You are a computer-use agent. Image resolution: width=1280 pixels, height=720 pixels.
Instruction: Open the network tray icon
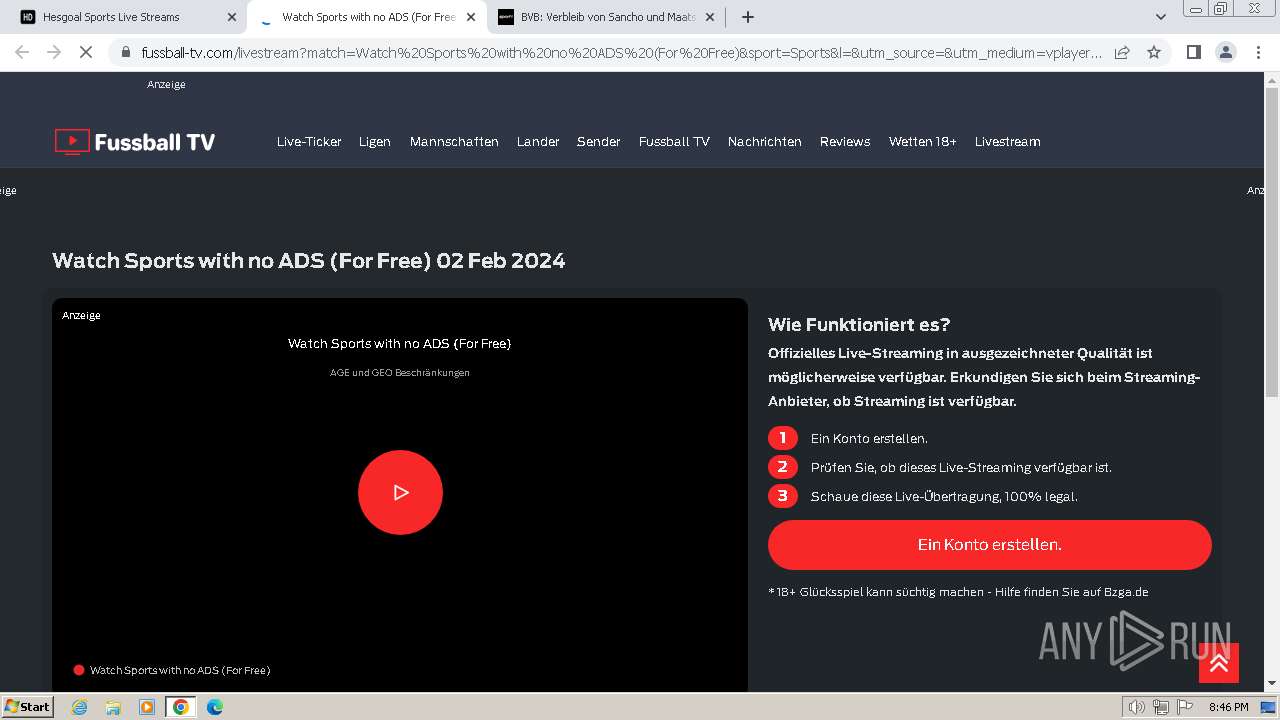(1161, 707)
